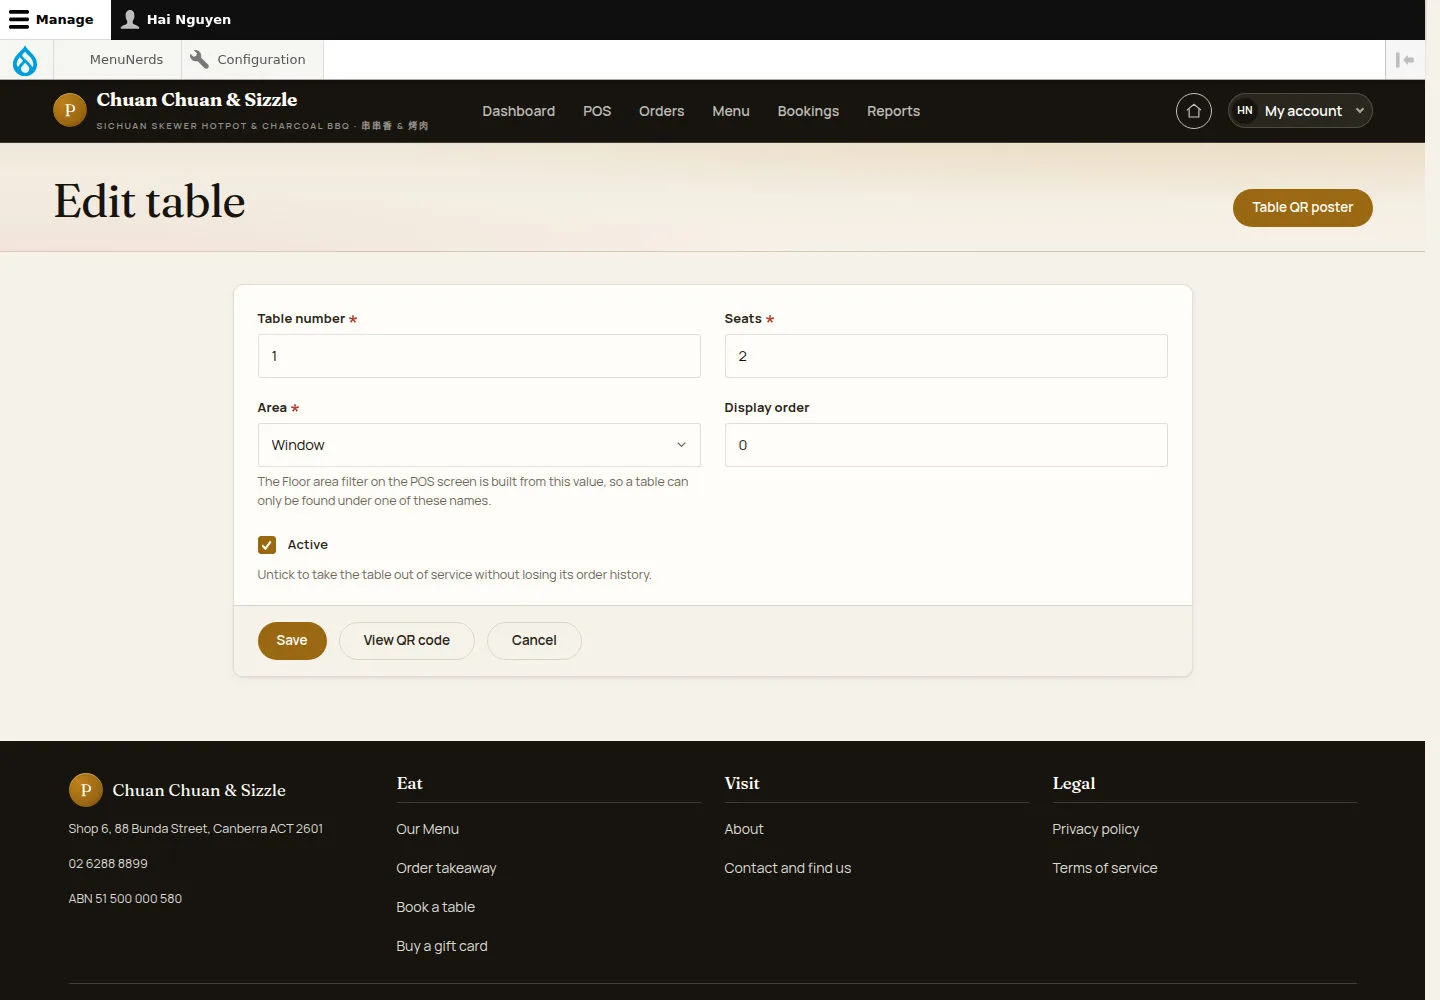Viewport: 1440px width, 1000px height.
Task: Click the Save button
Action: (x=292, y=641)
